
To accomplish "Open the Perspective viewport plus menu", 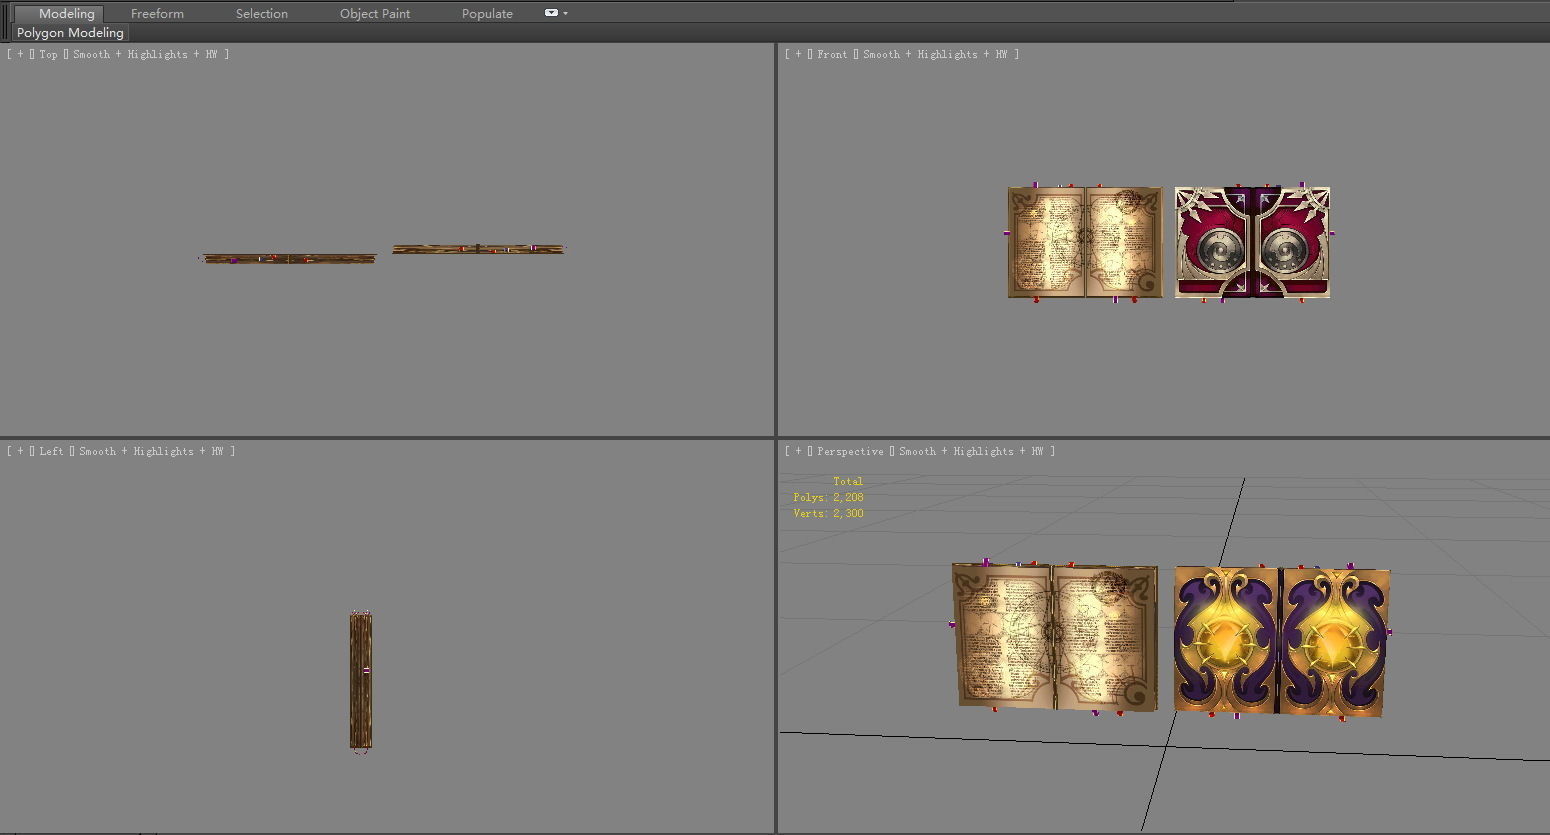I will [798, 451].
